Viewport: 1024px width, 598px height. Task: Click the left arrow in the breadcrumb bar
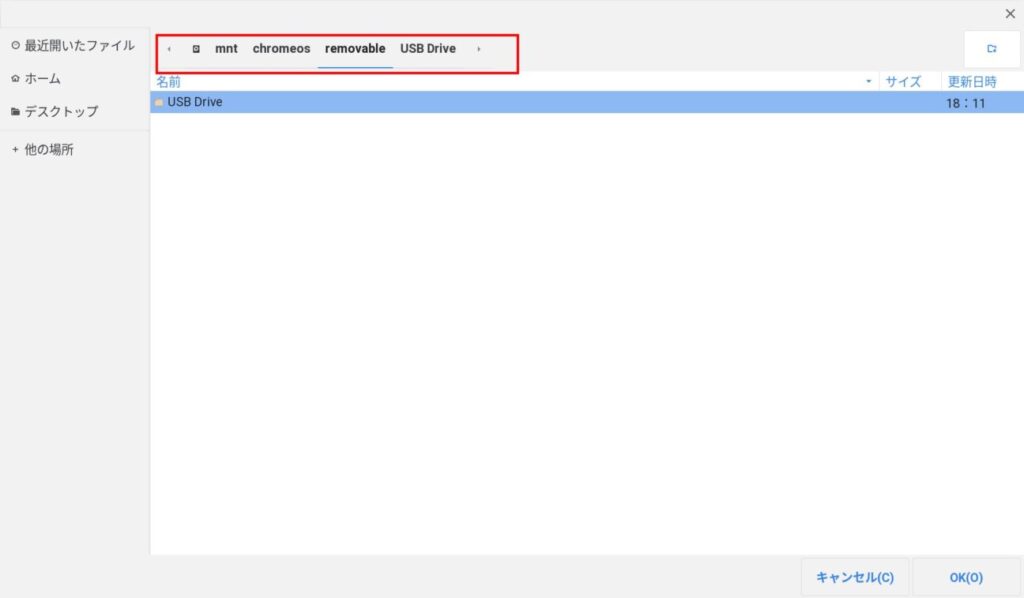(x=169, y=48)
